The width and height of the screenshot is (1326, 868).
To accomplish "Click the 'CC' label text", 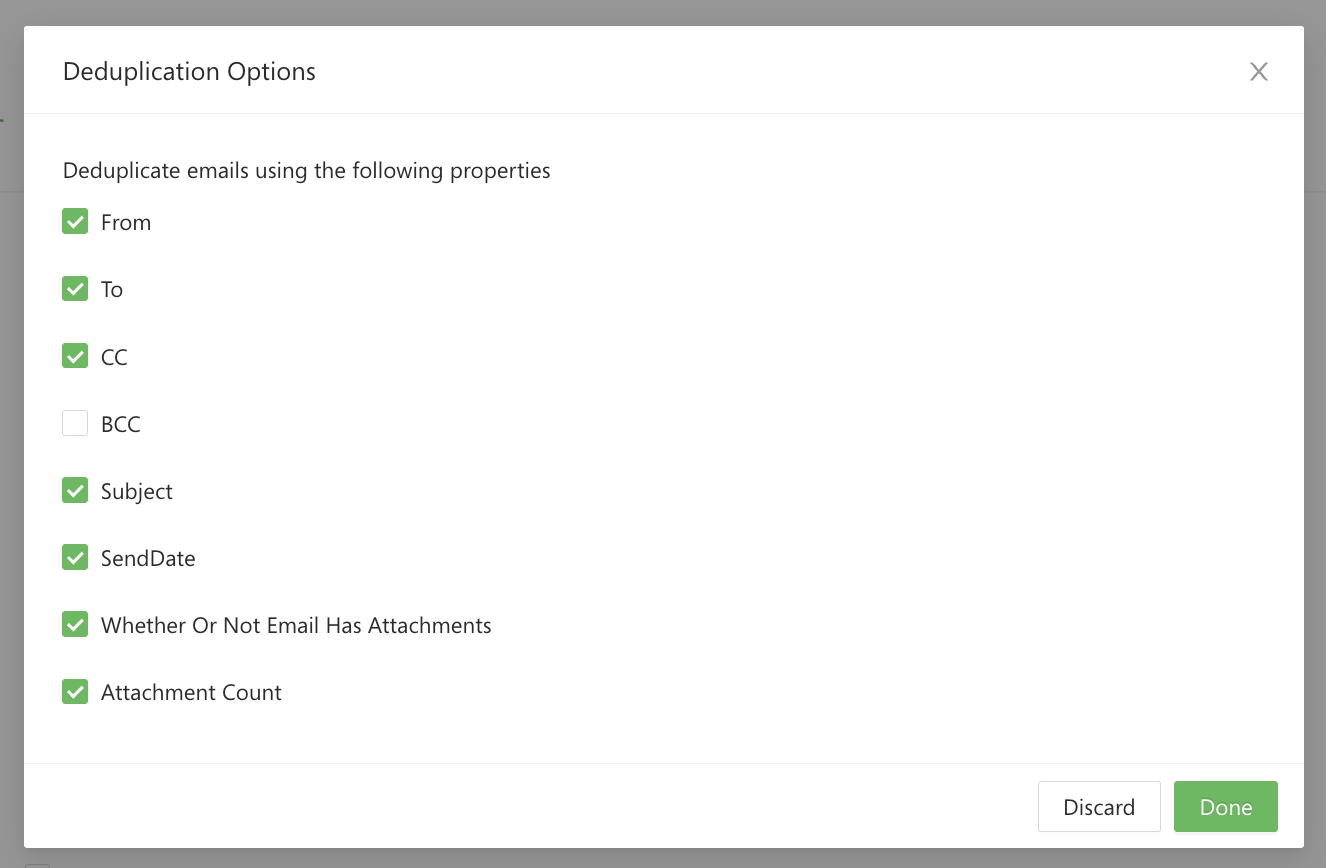I will tap(114, 357).
